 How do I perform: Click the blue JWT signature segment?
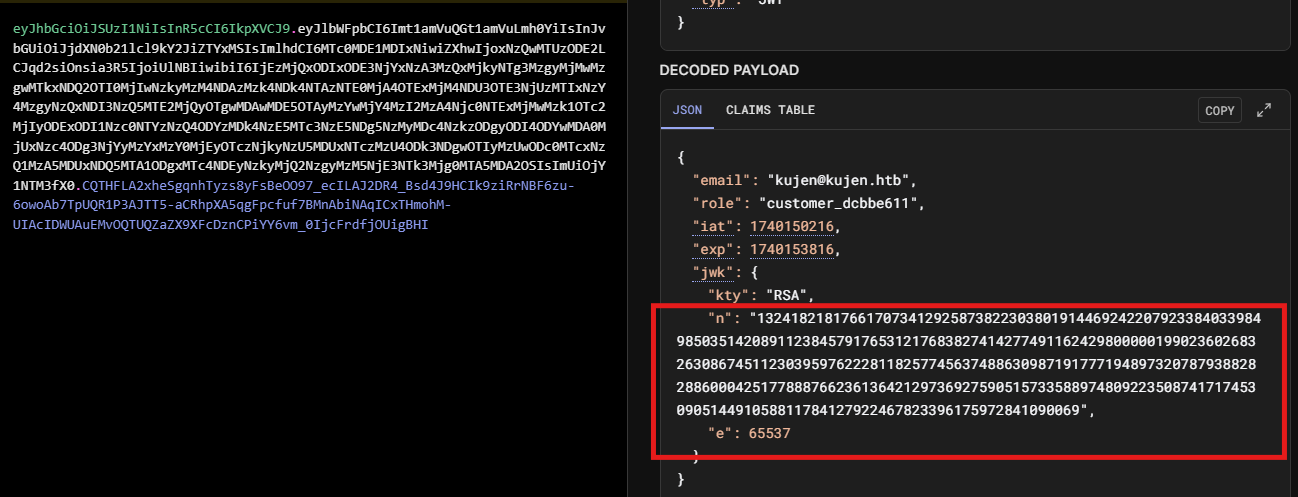point(292,205)
